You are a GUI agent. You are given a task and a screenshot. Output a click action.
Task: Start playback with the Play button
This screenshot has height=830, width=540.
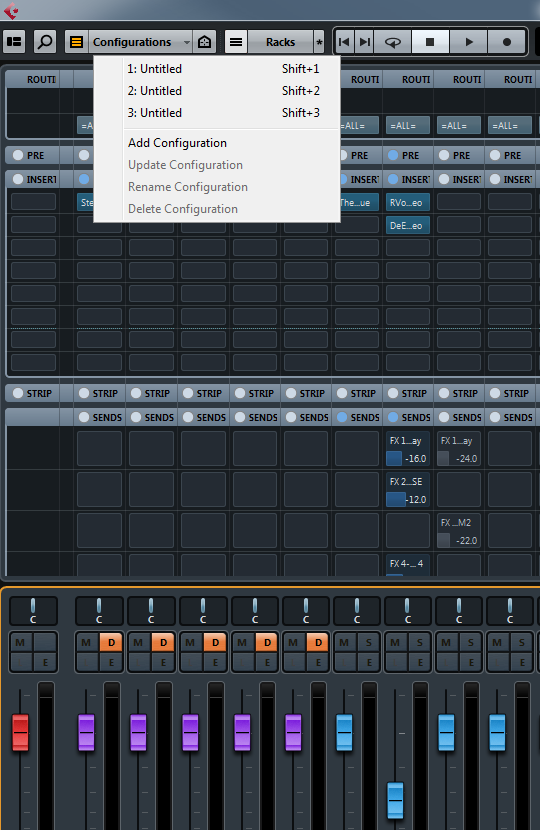[469, 42]
